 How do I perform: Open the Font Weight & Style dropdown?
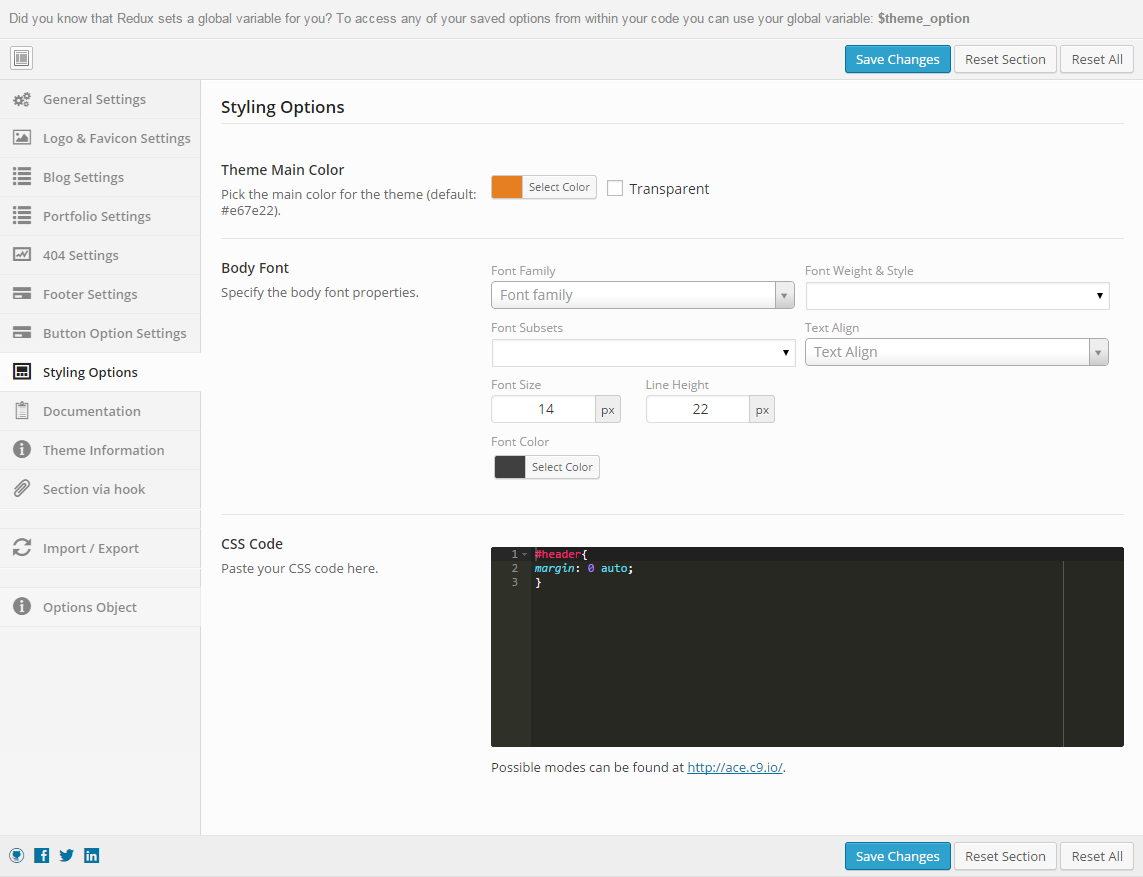point(957,295)
